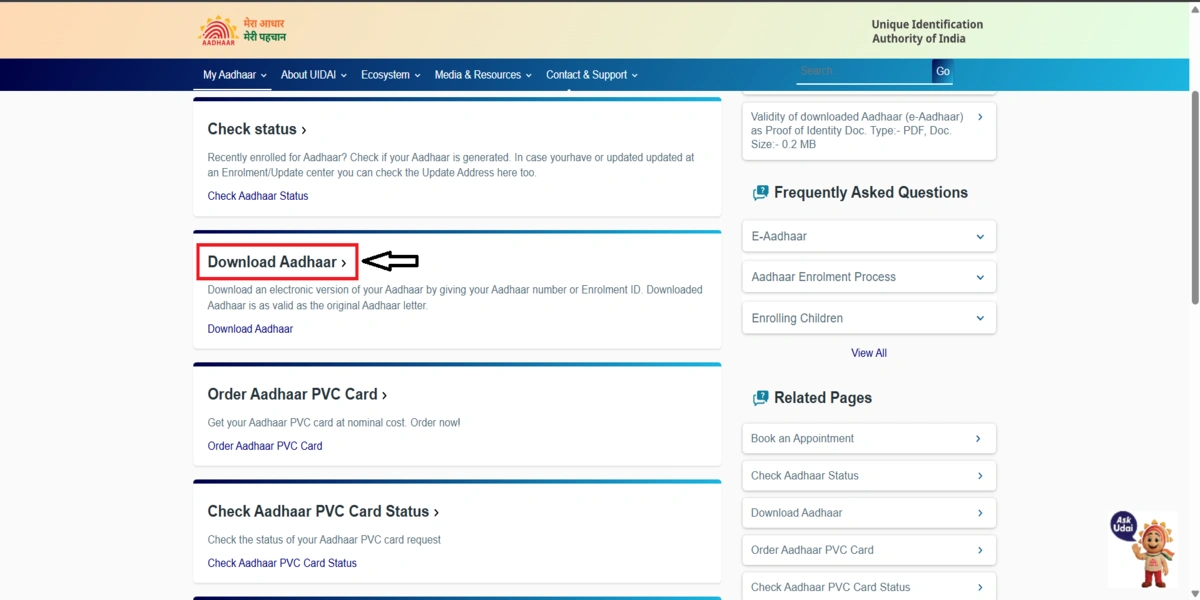
Task: Open the Contact & Support menu
Action: [x=586, y=74]
